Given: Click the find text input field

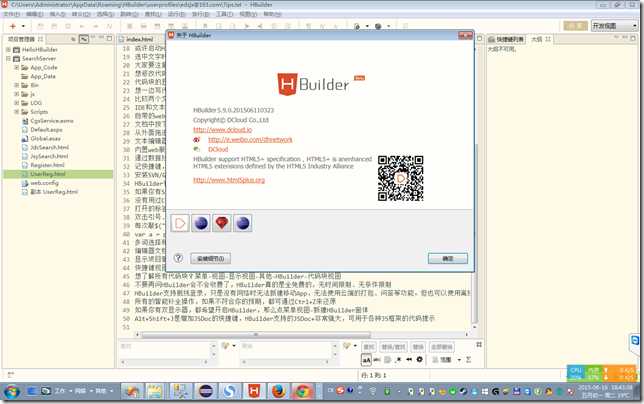Looking at the screenshot, I should click(167, 350).
